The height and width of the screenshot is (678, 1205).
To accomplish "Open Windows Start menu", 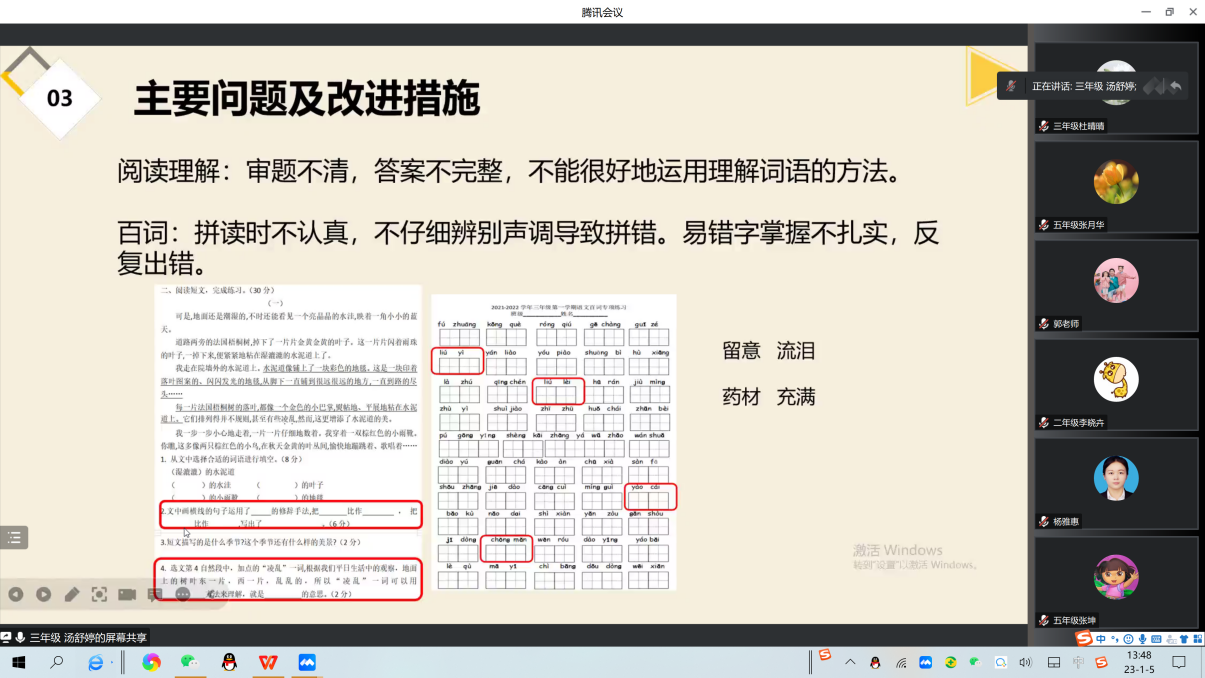I will tap(18, 662).
